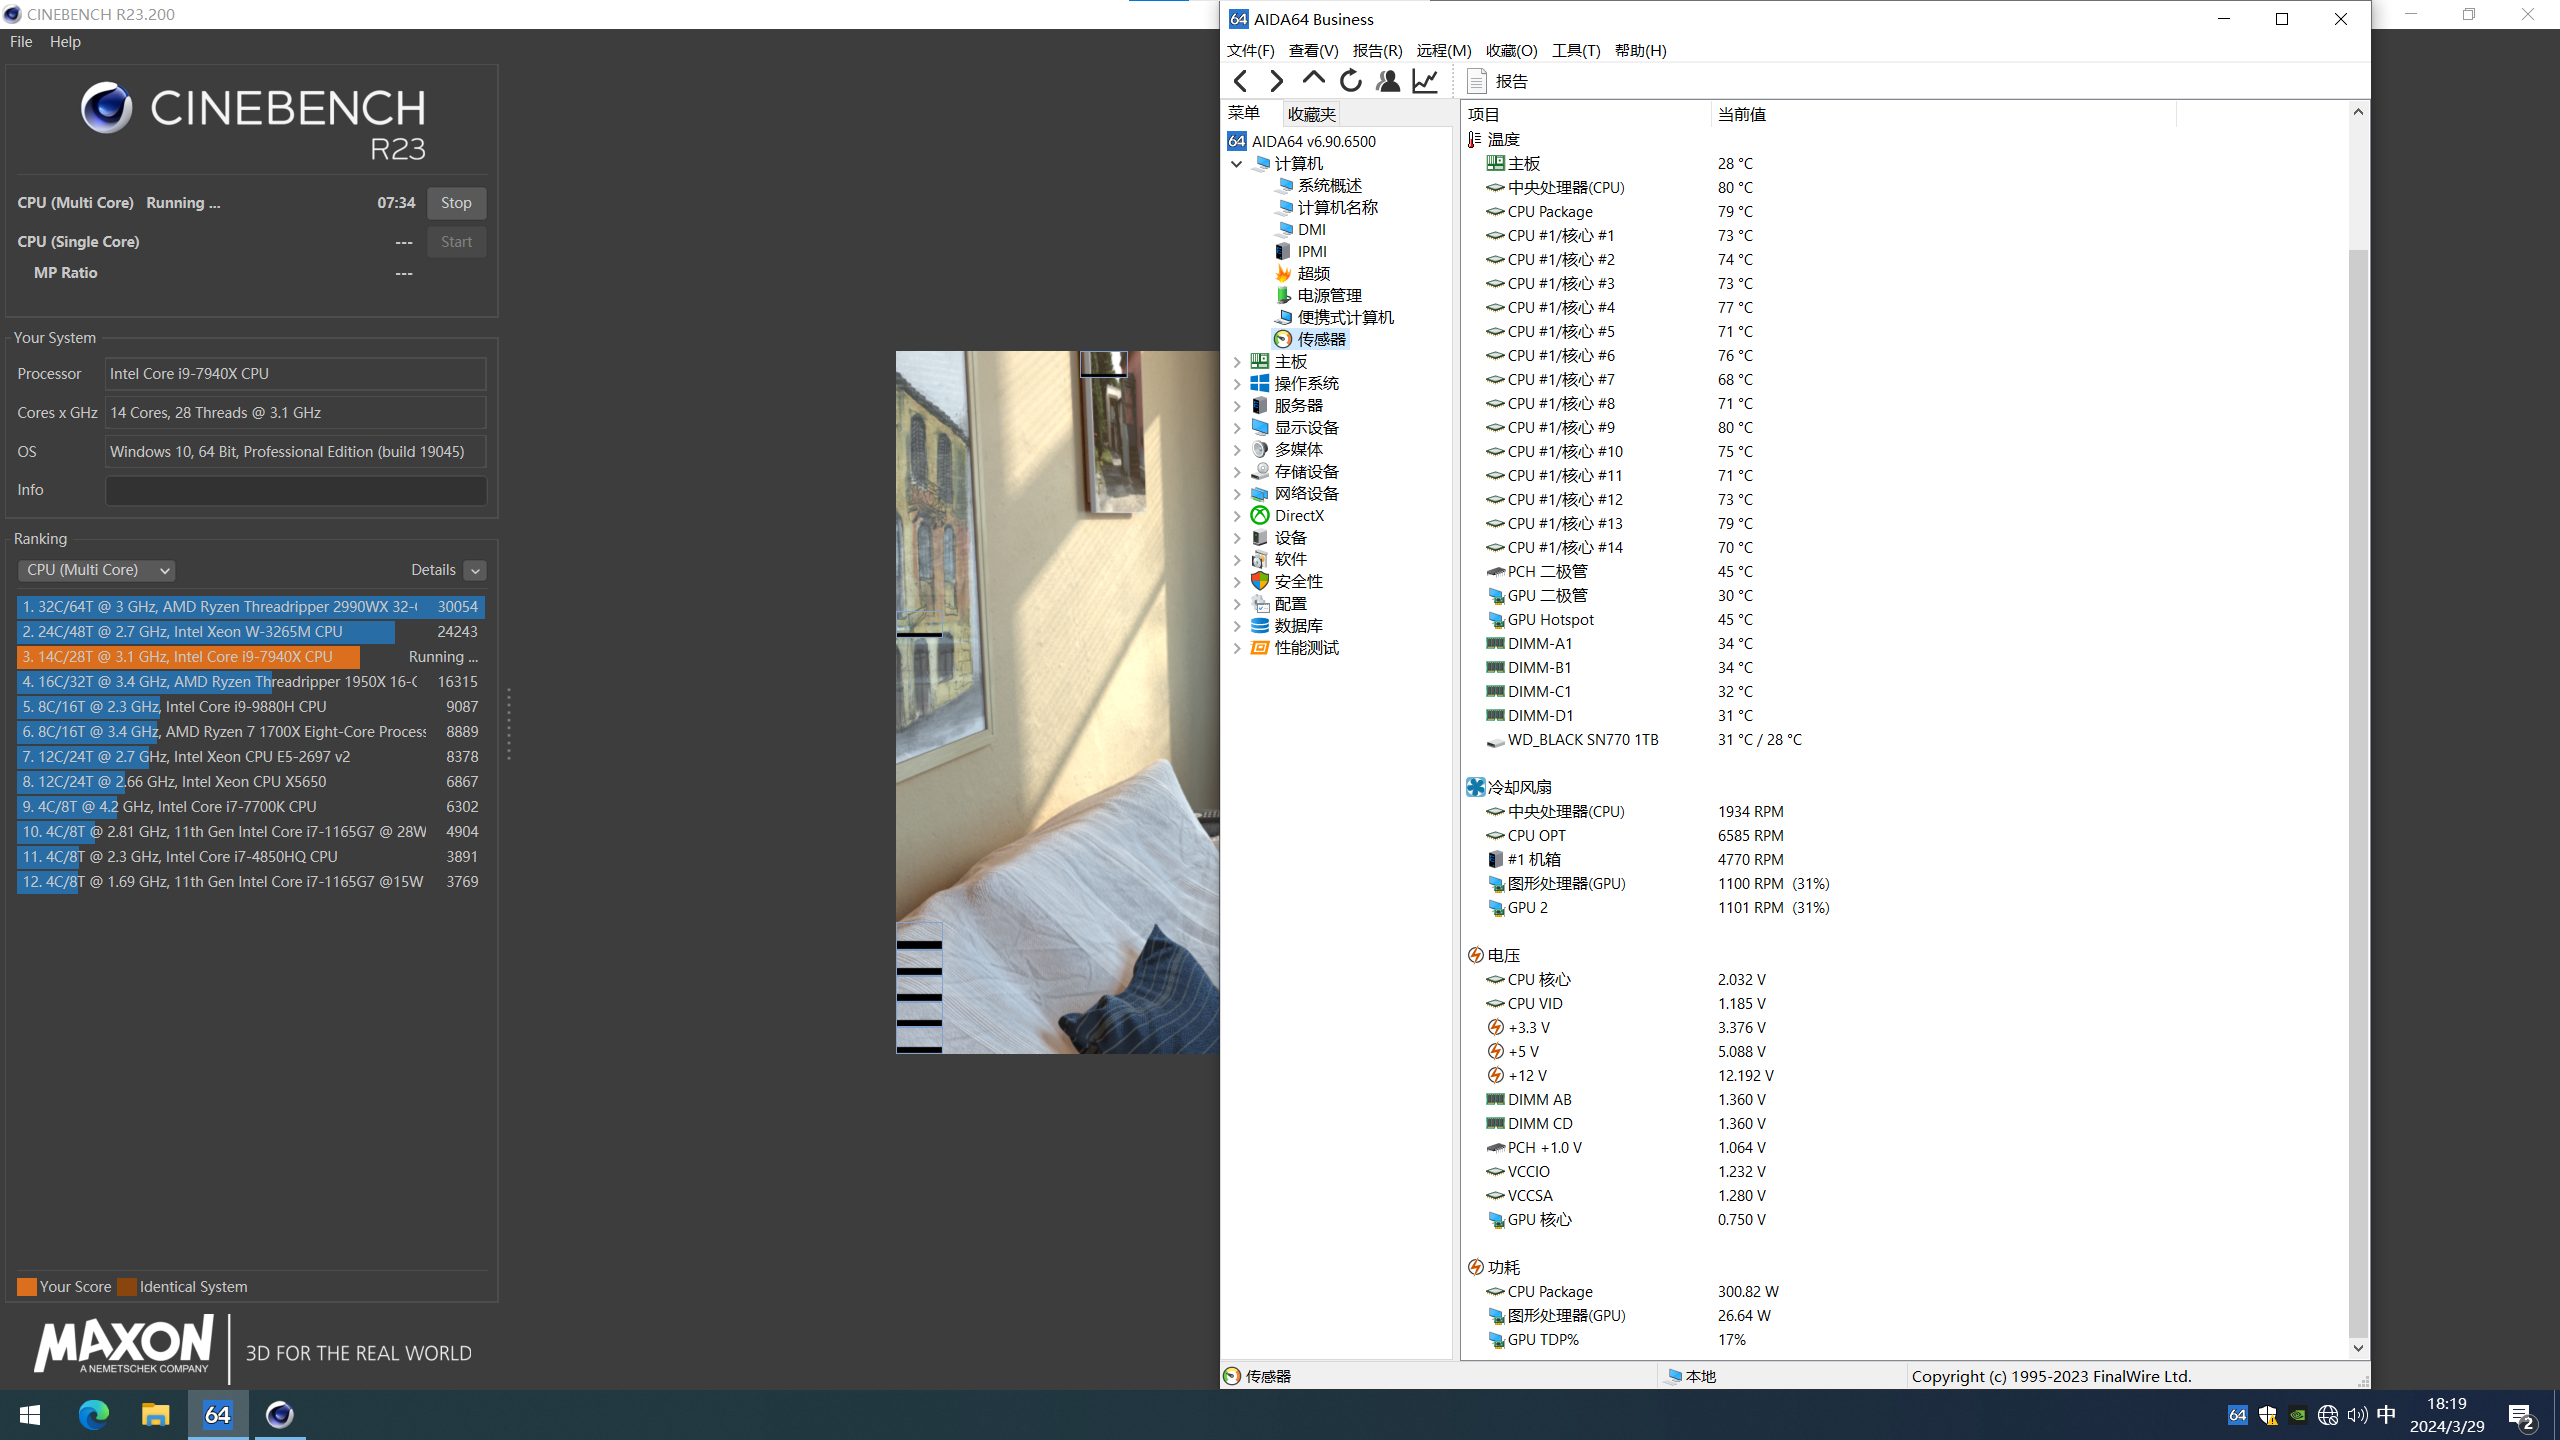Click the AIDA64 Forward navigation arrow
This screenshot has width=2560, height=1440.
[1276, 81]
